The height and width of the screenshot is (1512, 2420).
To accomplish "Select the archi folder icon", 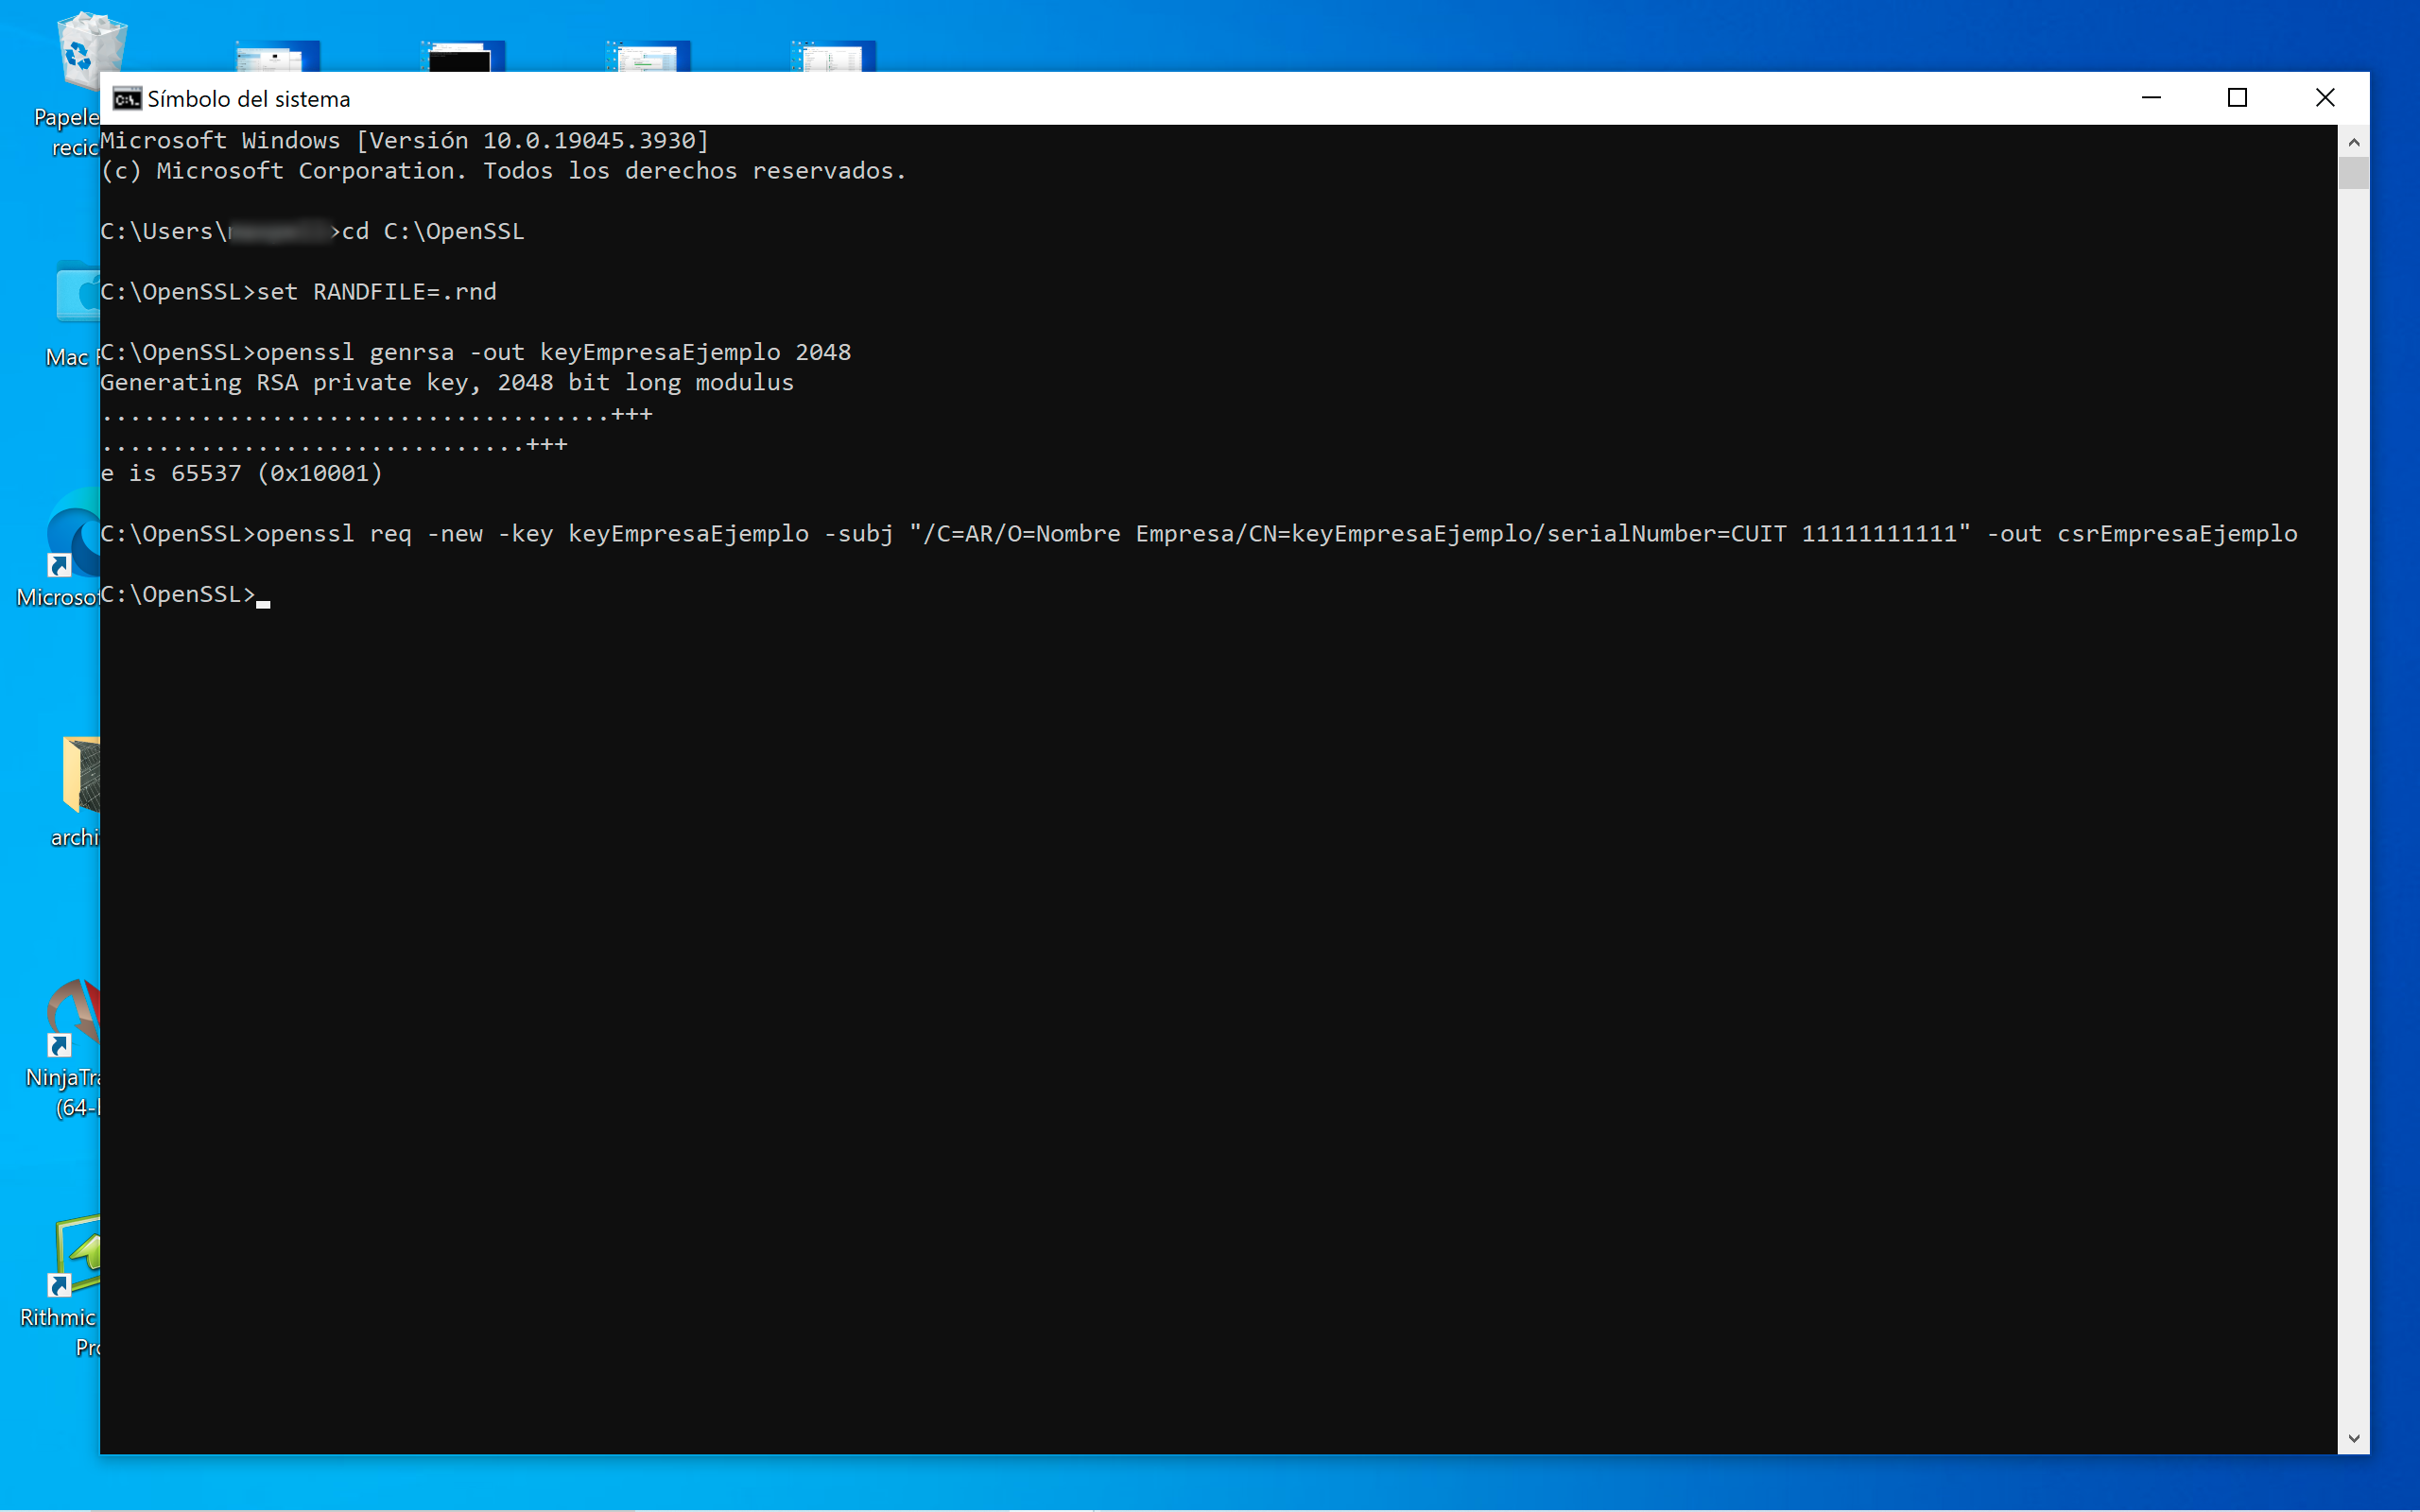I will click(x=80, y=775).
